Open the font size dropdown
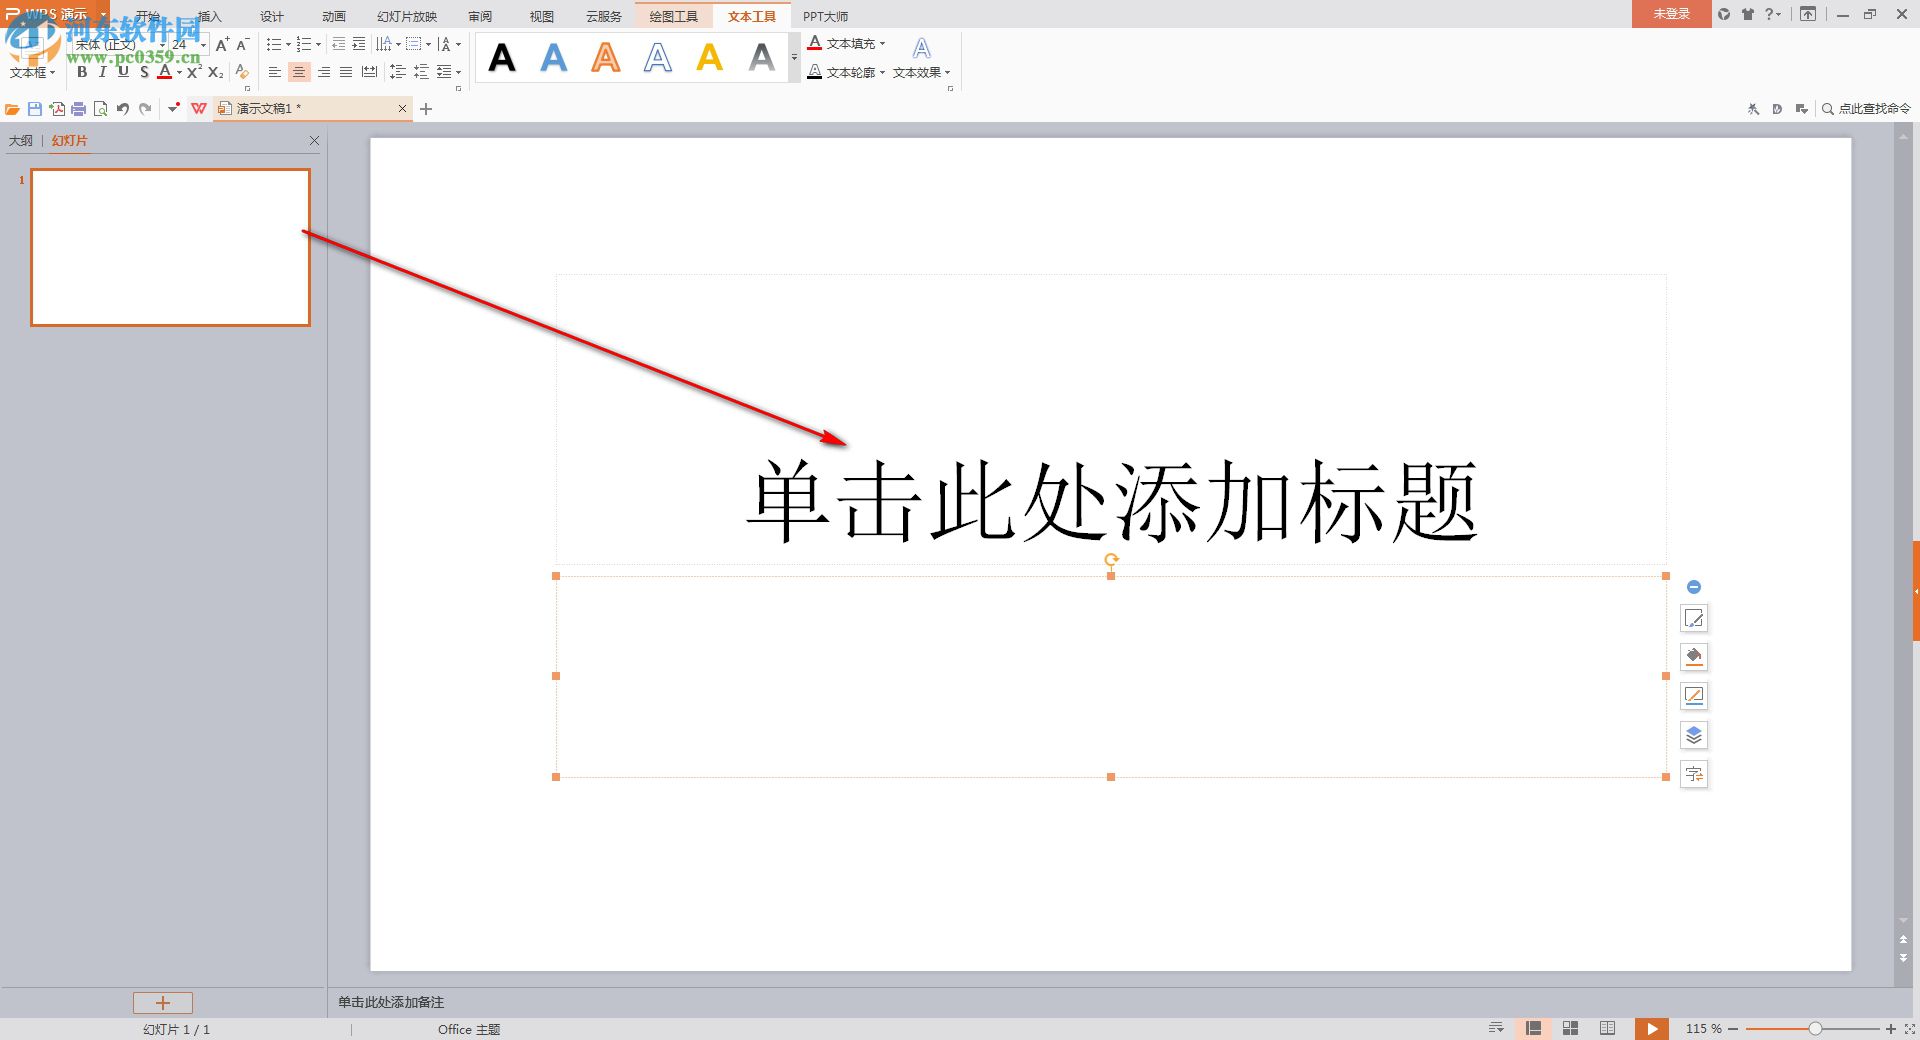 [x=203, y=45]
